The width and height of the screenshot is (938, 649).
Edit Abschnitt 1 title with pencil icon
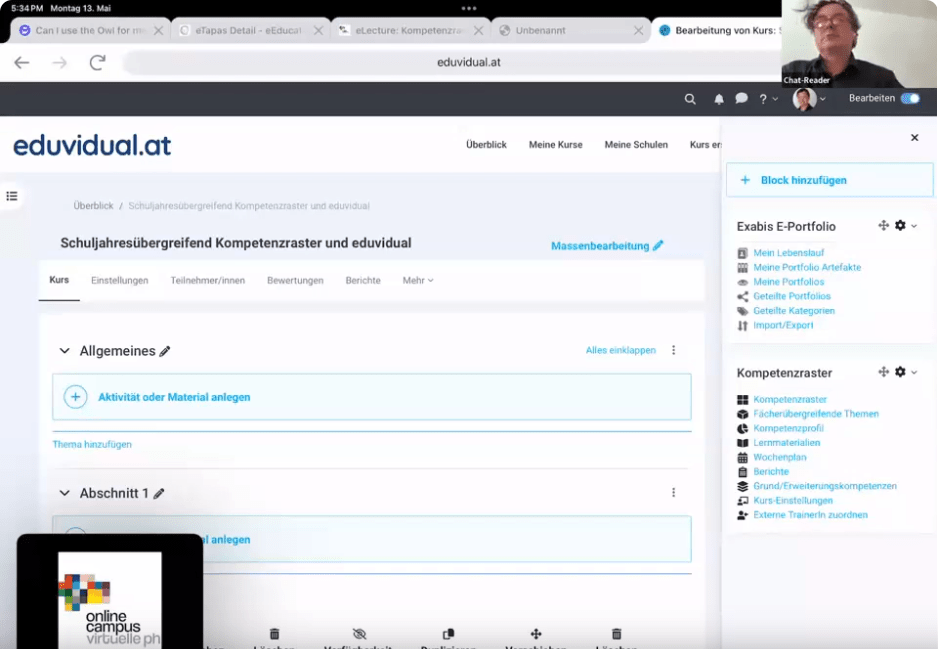pos(159,493)
